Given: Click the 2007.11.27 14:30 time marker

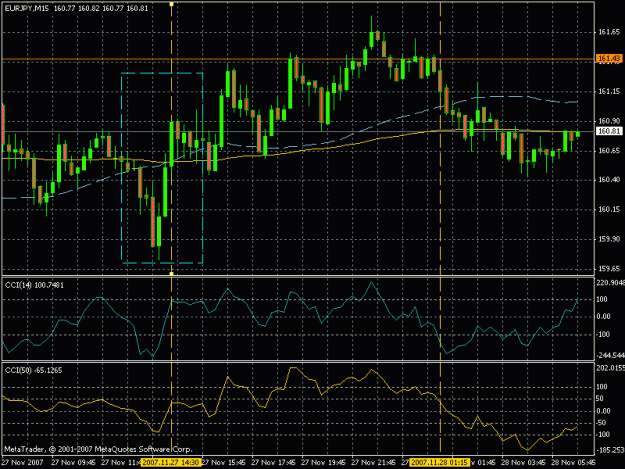Looking at the screenshot, I should point(171,463).
